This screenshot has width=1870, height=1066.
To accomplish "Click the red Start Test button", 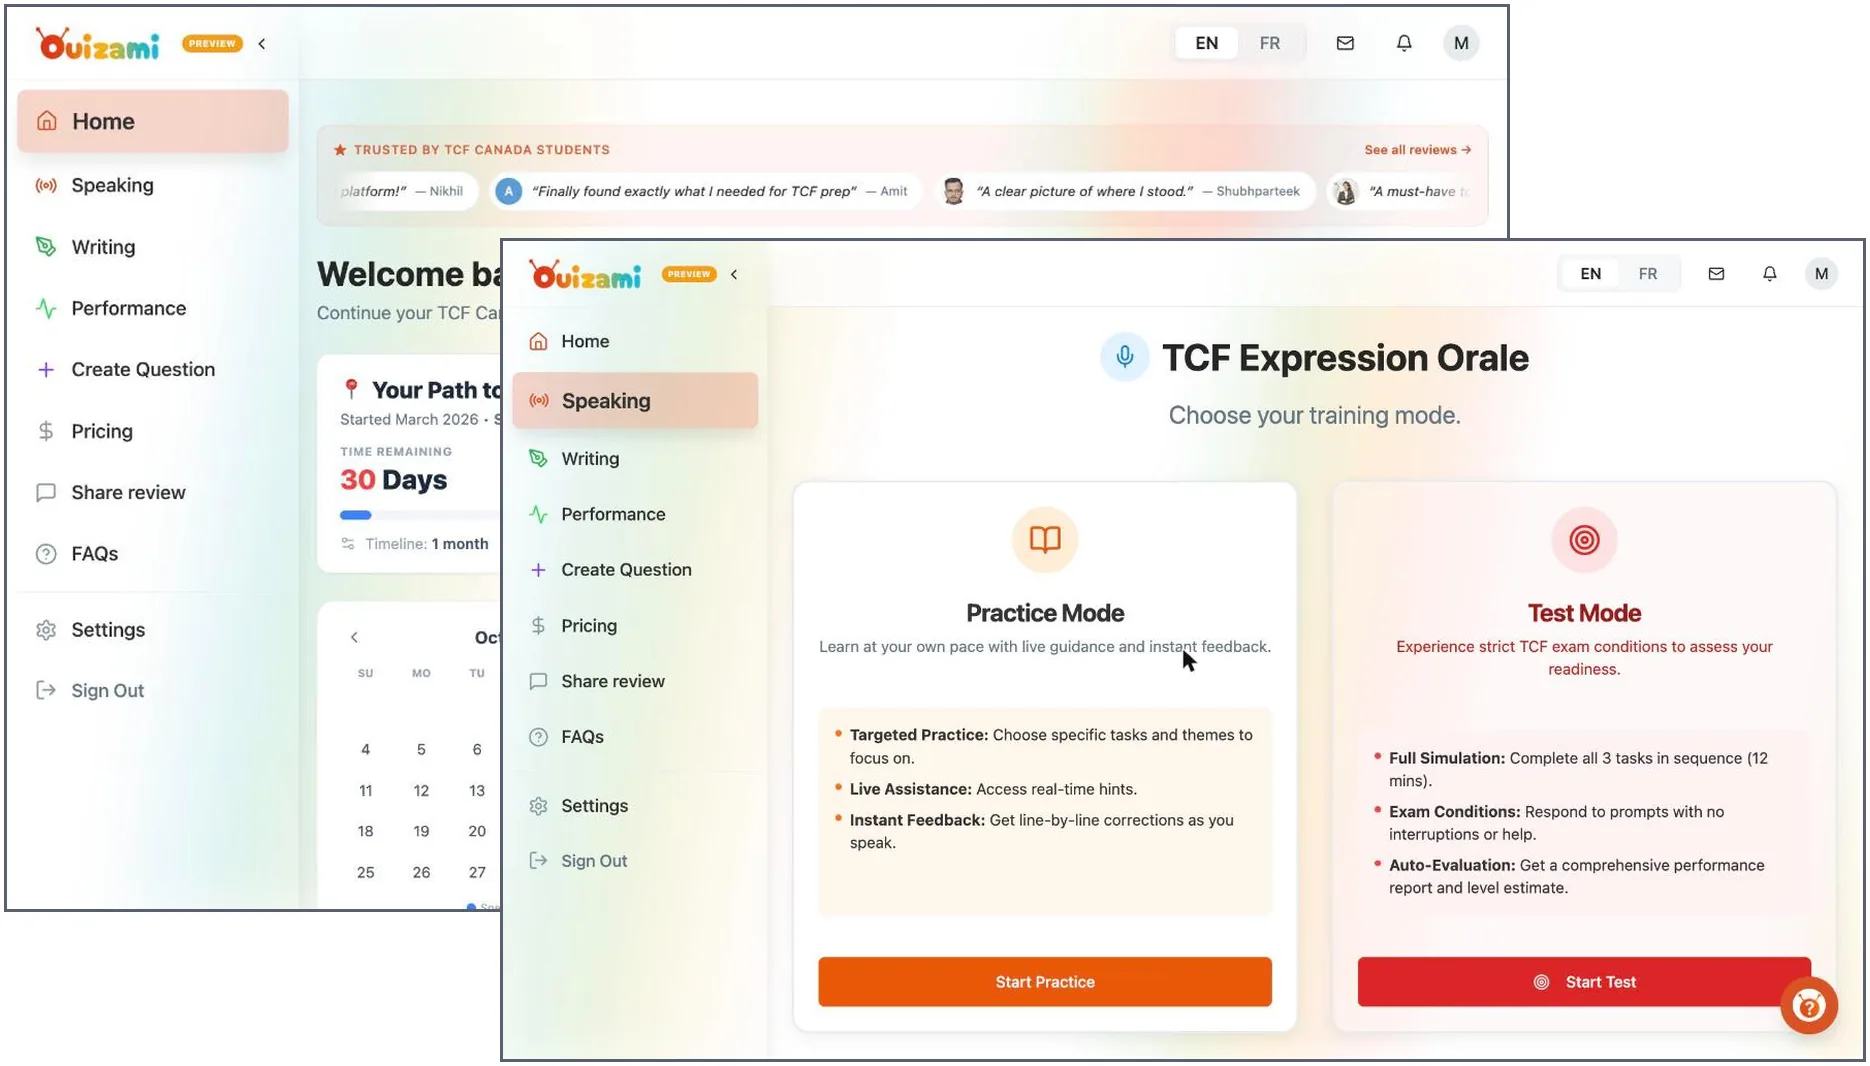I will [1584, 982].
